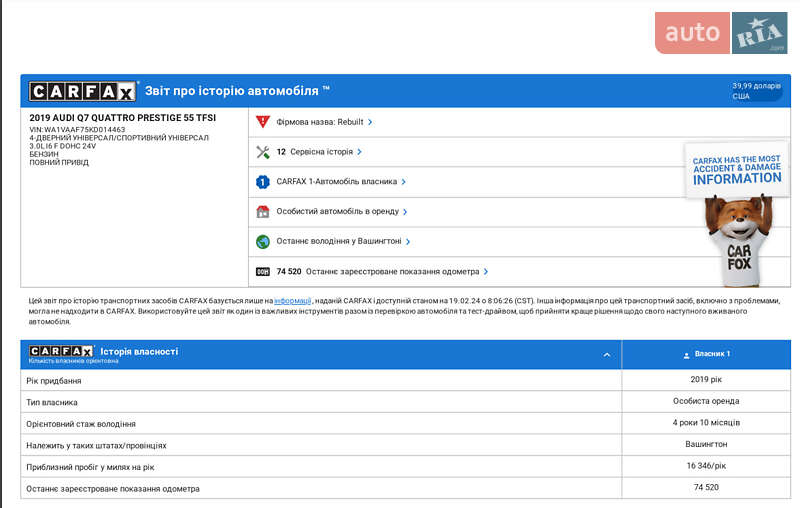Click the Рік придбання row label
The height and width of the screenshot is (508, 800).
coord(54,380)
